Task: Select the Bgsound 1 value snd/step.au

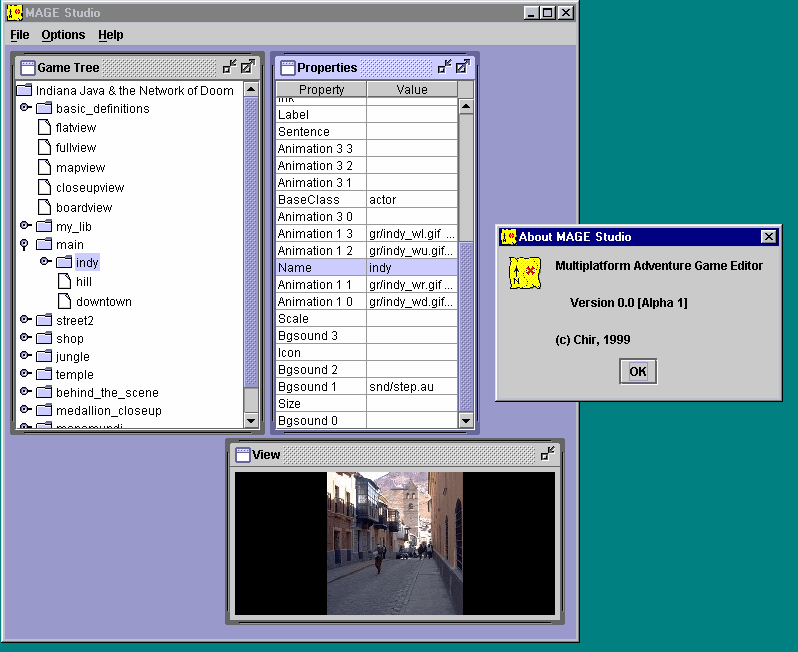Action: click(x=412, y=387)
